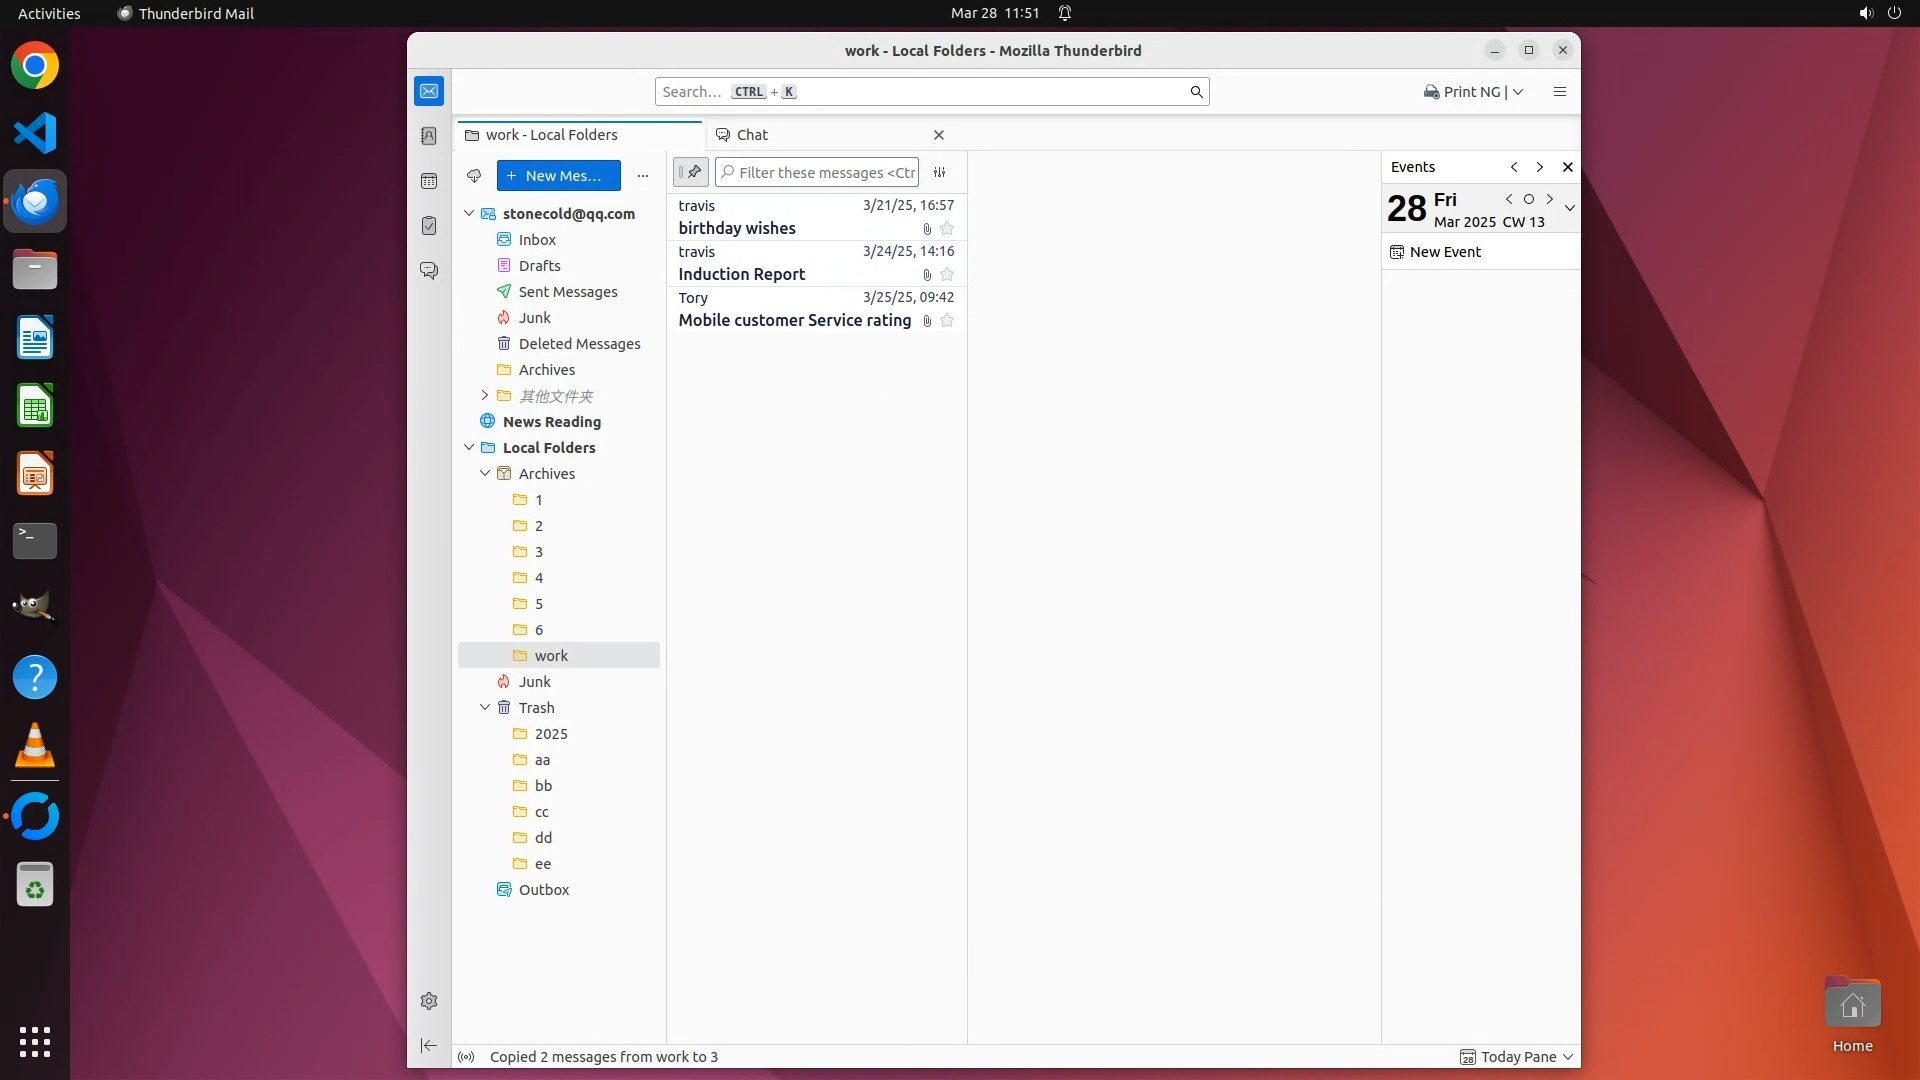Collapse the stonecold@qq.com account tree

point(469,214)
